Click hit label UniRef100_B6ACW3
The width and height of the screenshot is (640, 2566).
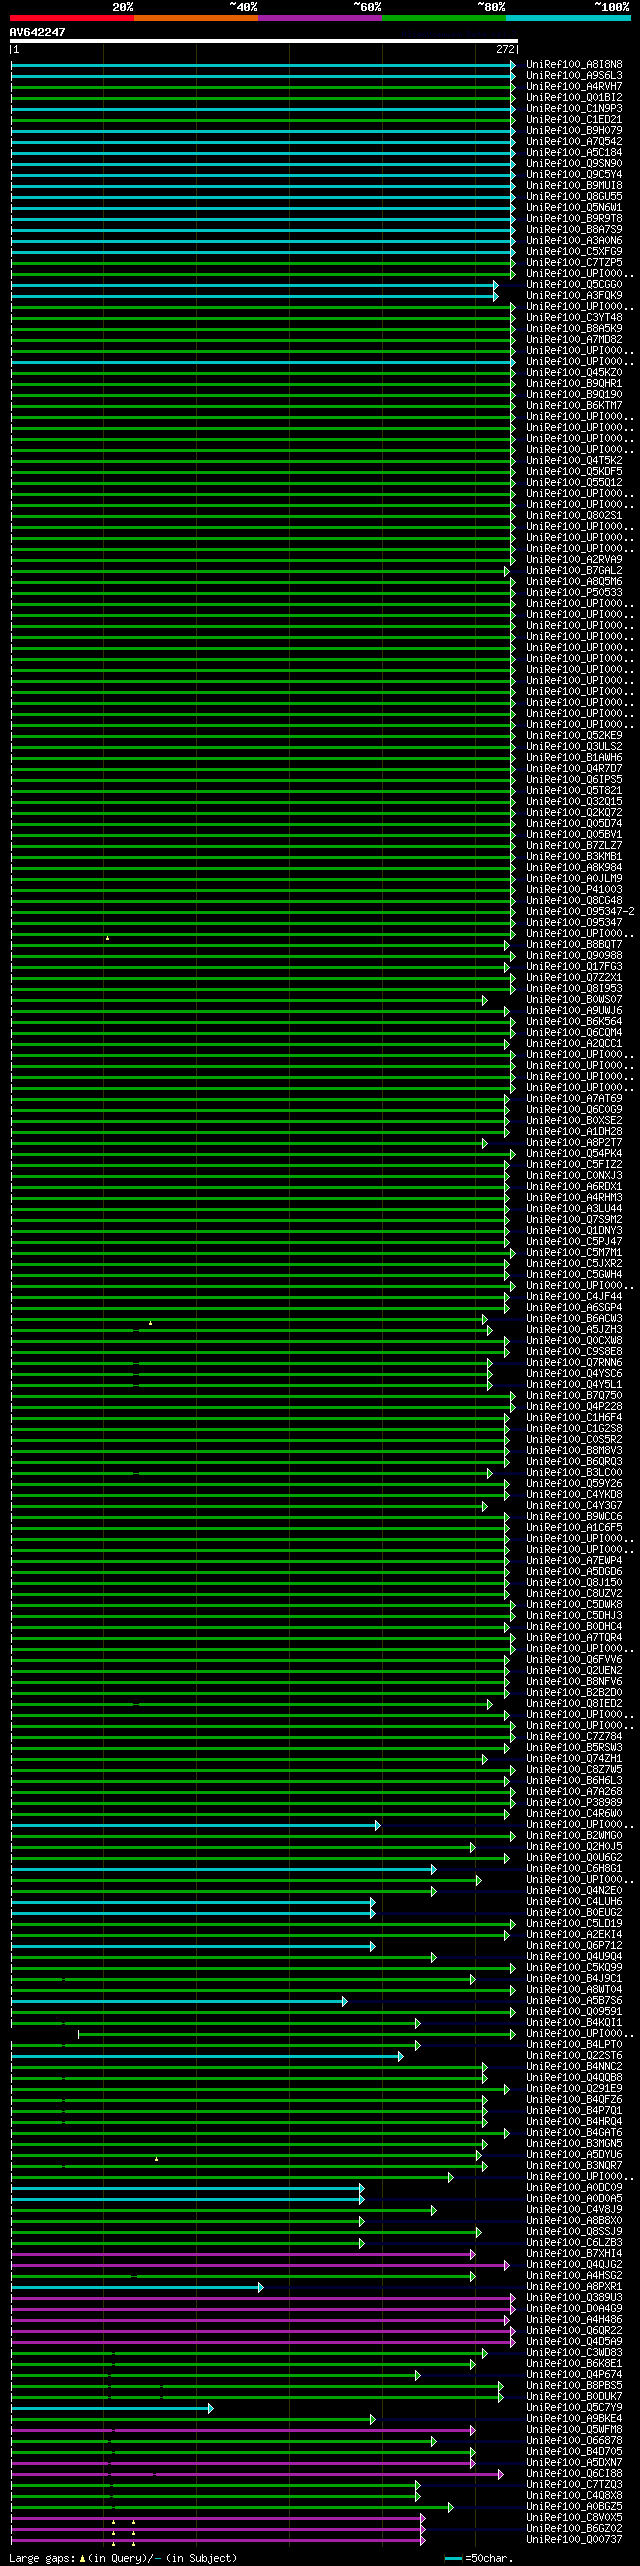coord(574,1319)
